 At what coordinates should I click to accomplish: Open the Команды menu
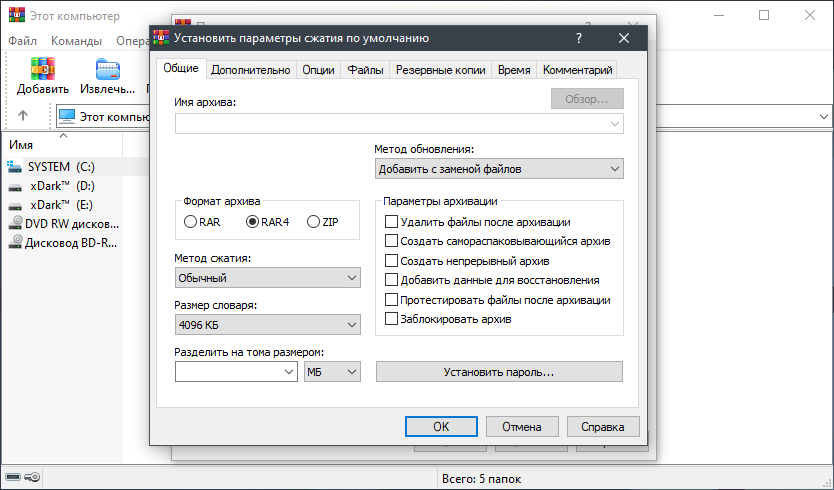(x=76, y=41)
